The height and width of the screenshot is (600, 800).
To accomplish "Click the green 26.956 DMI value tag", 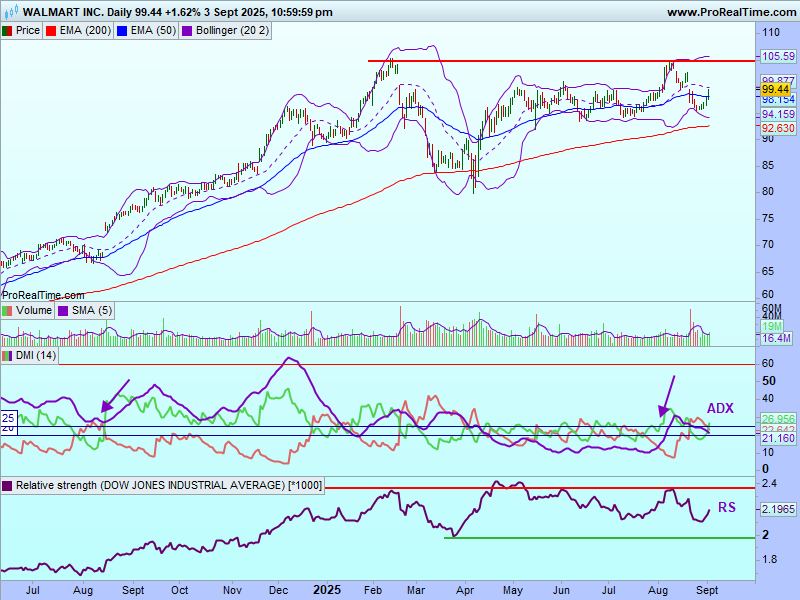I will (778, 419).
